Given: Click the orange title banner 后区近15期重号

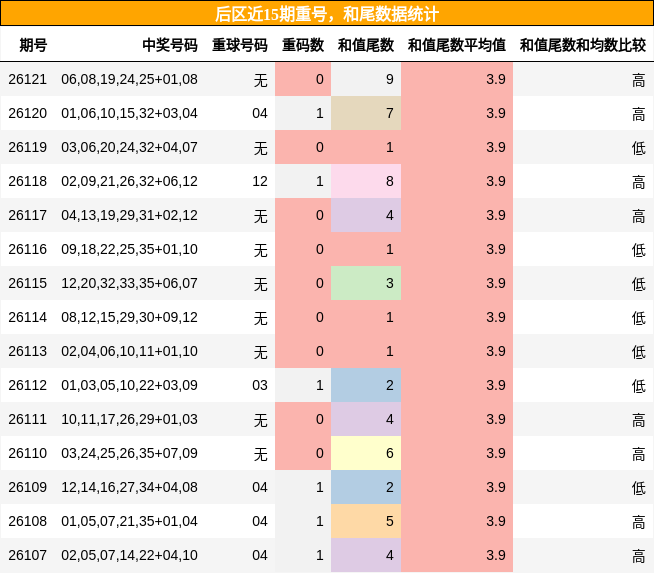Looking at the screenshot, I should coord(327,14).
